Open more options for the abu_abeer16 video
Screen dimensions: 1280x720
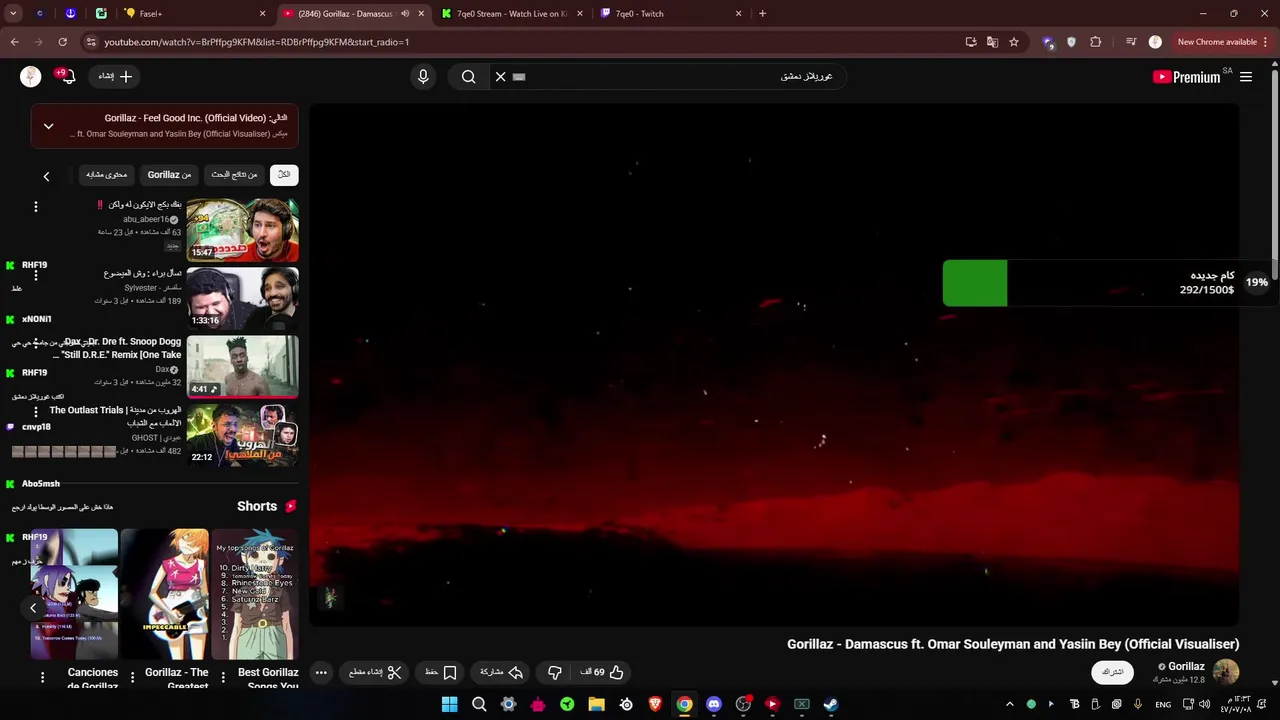[x=36, y=206]
